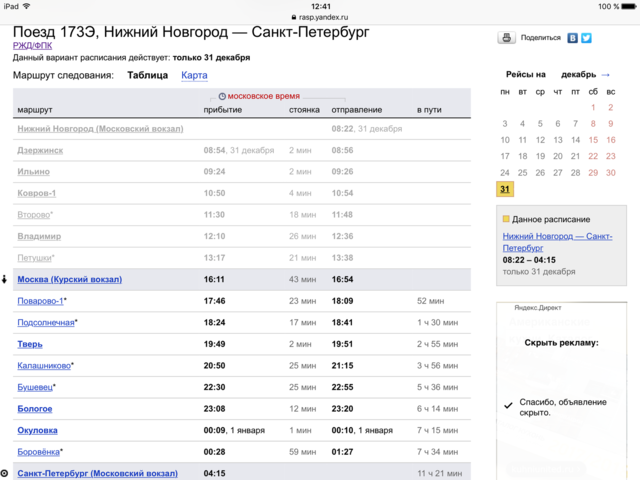Click the clock icon beside московское время
This screenshot has width=640, height=480.
221,95
